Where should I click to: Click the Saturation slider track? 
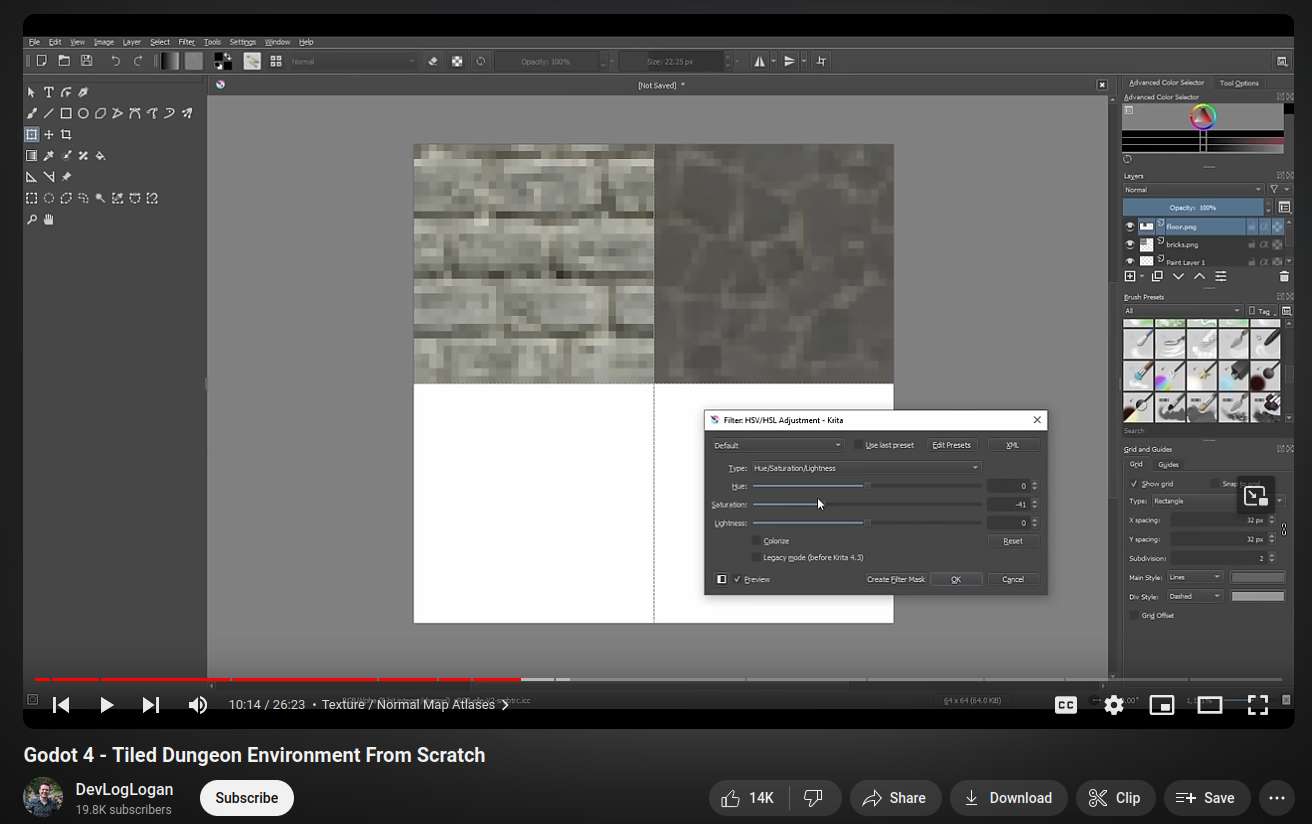point(866,504)
